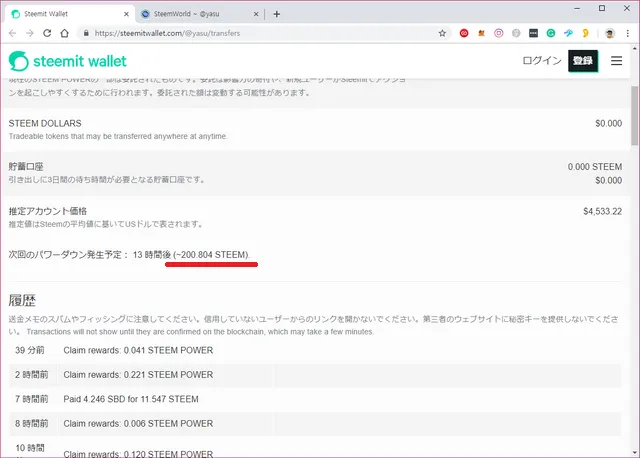The image size is (640, 458).
Task: Click the 推定アカウント価格 label
Action: [x=48, y=211]
